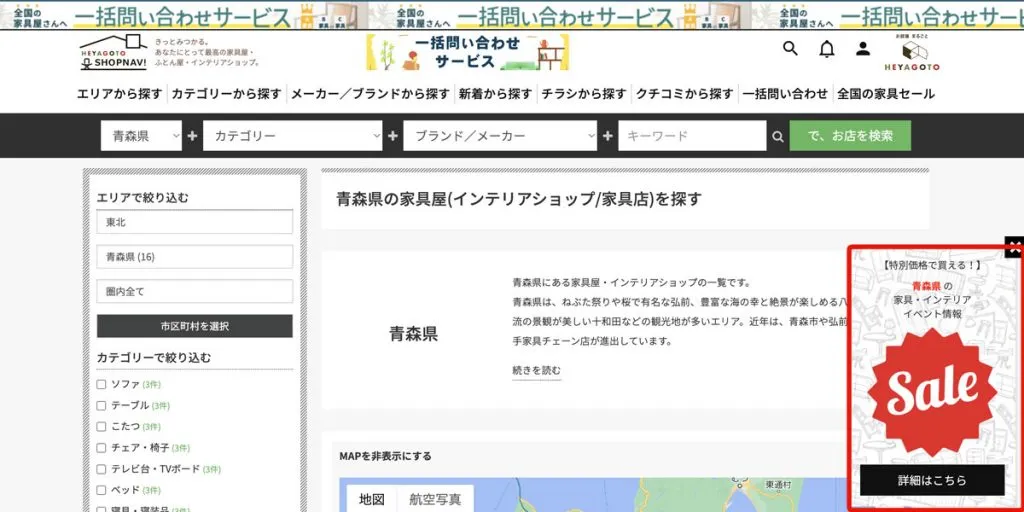Click the HEYAGOTO brand logo at top right
The height and width of the screenshot is (512, 1024).
click(912, 54)
